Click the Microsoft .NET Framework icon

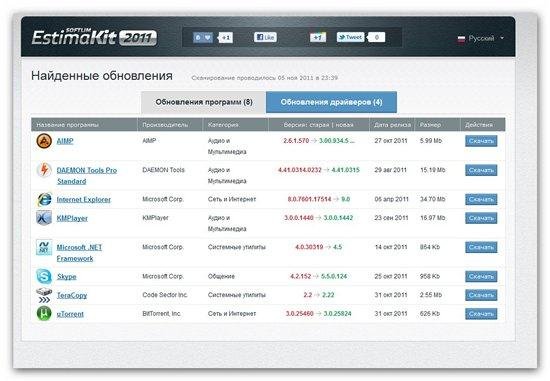click(44, 247)
